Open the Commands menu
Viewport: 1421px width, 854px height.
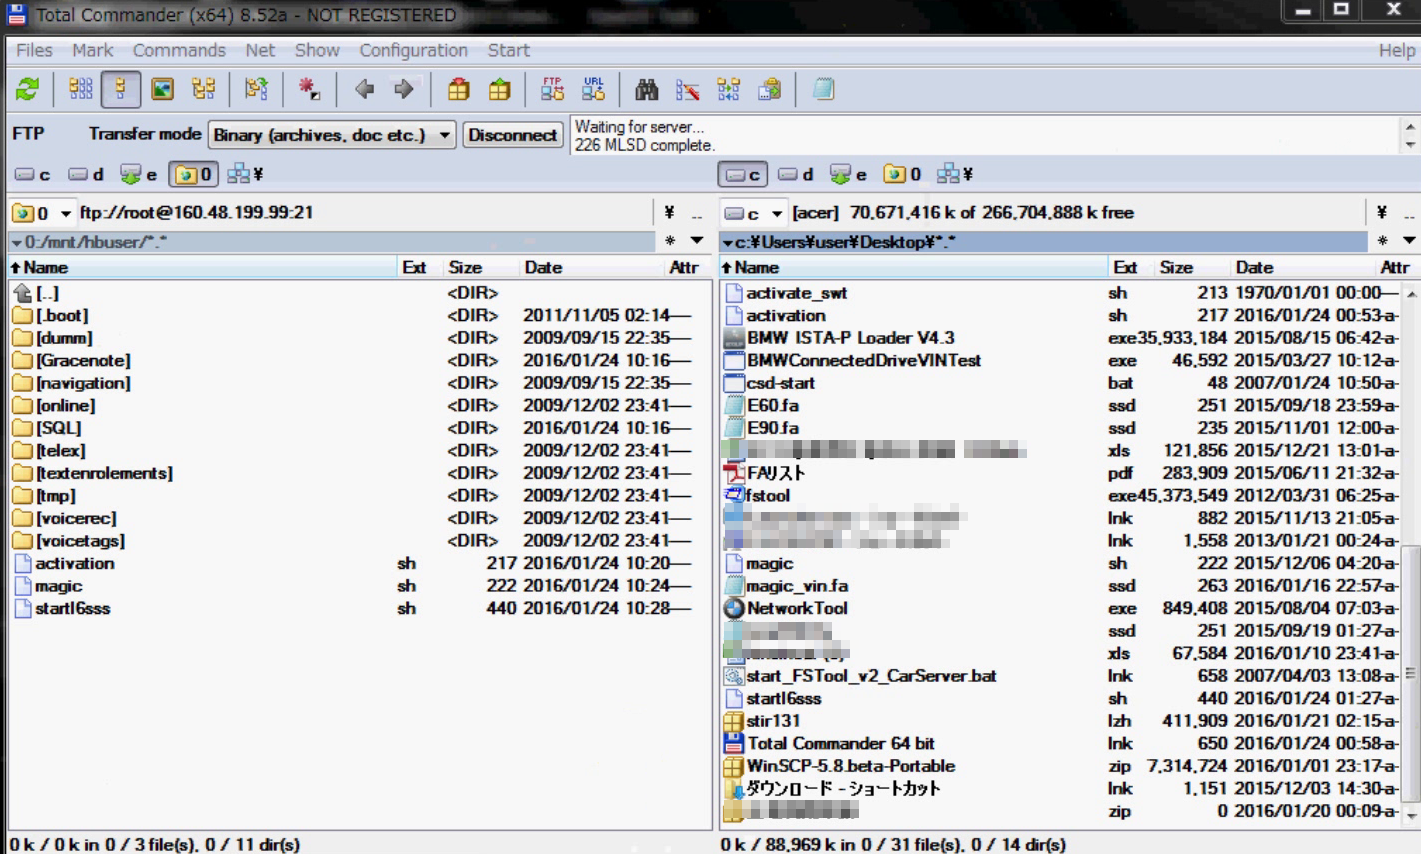click(179, 50)
